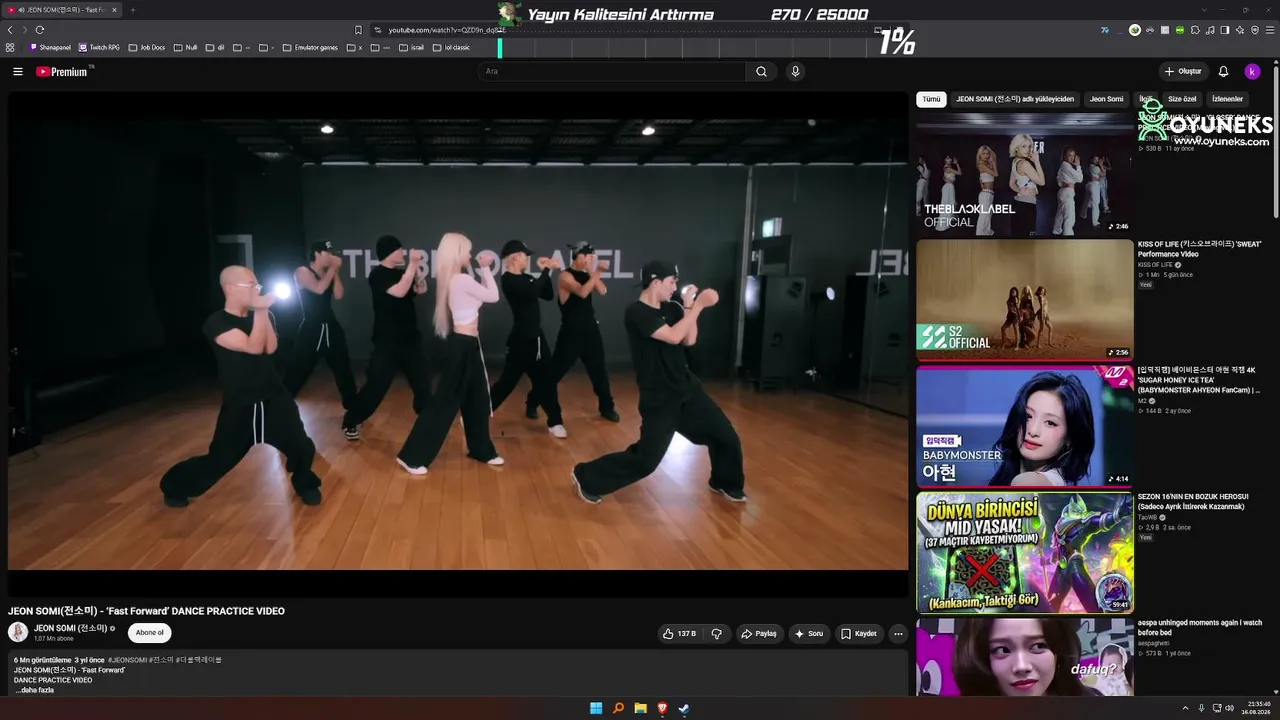This screenshot has width=1280, height=720.
Task: Open Brave browser from taskbar
Action: tap(662, 708)
